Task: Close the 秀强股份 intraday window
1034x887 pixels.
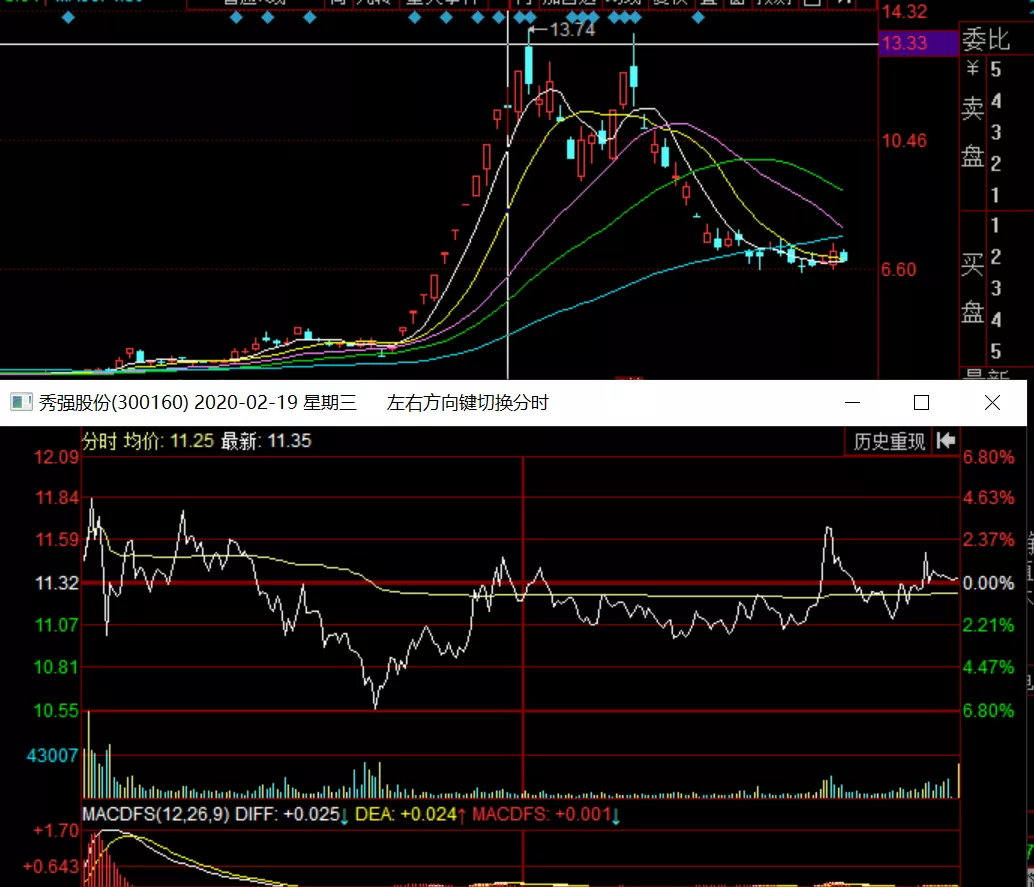Action: coord(992,402)
